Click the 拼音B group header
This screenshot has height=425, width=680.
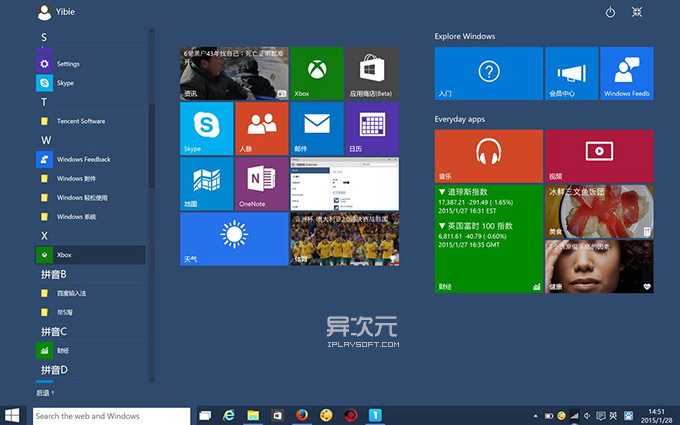[54, 274]
